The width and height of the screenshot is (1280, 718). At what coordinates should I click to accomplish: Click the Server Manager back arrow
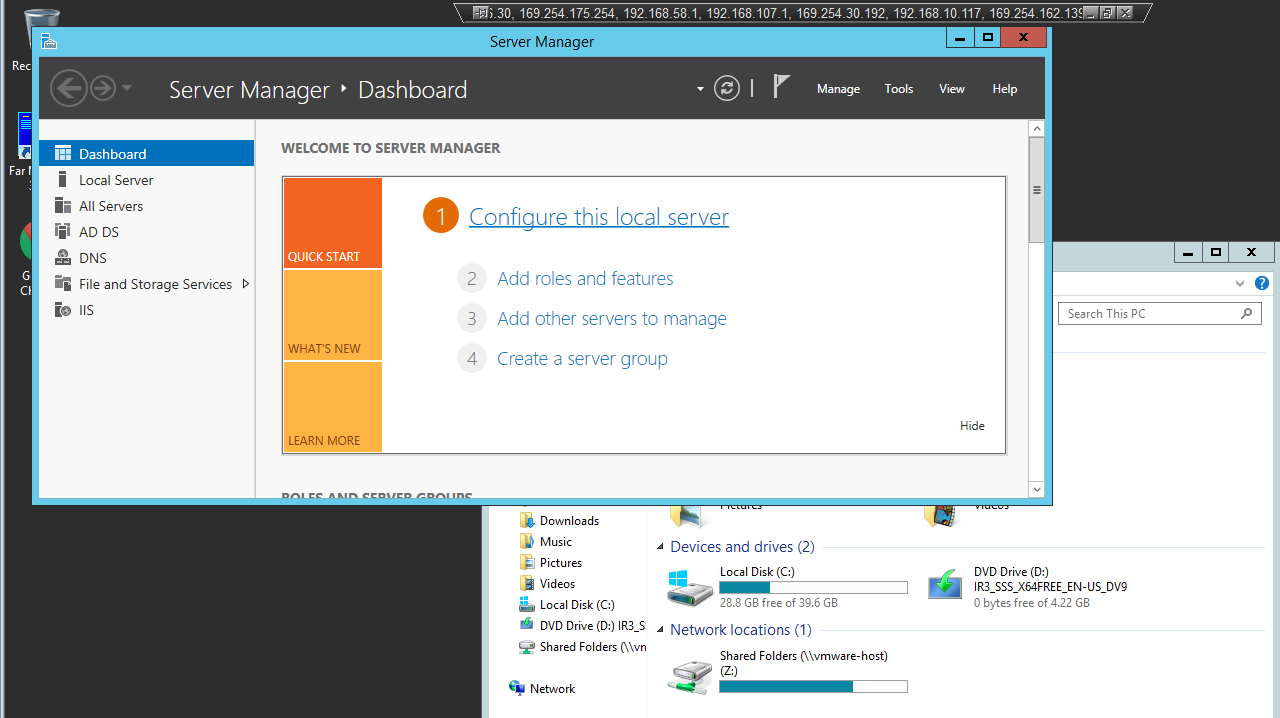(x=69, y=89)
